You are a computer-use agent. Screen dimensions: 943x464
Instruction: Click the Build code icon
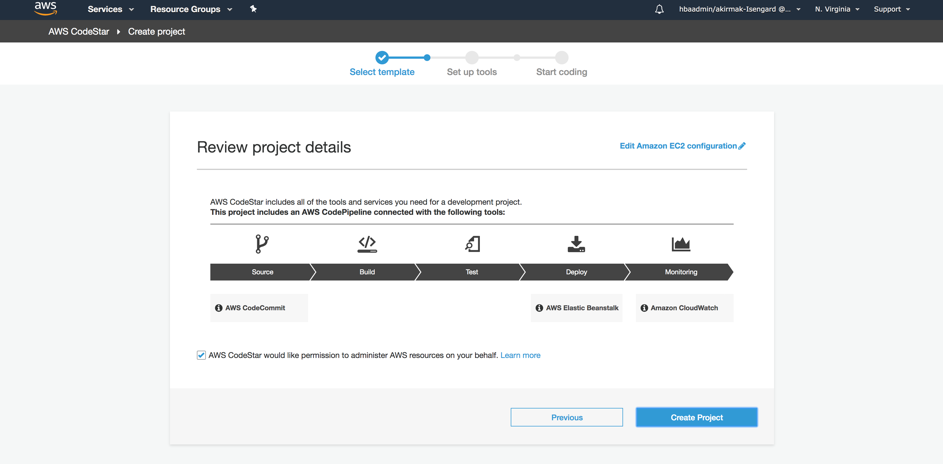coord(367,243)
